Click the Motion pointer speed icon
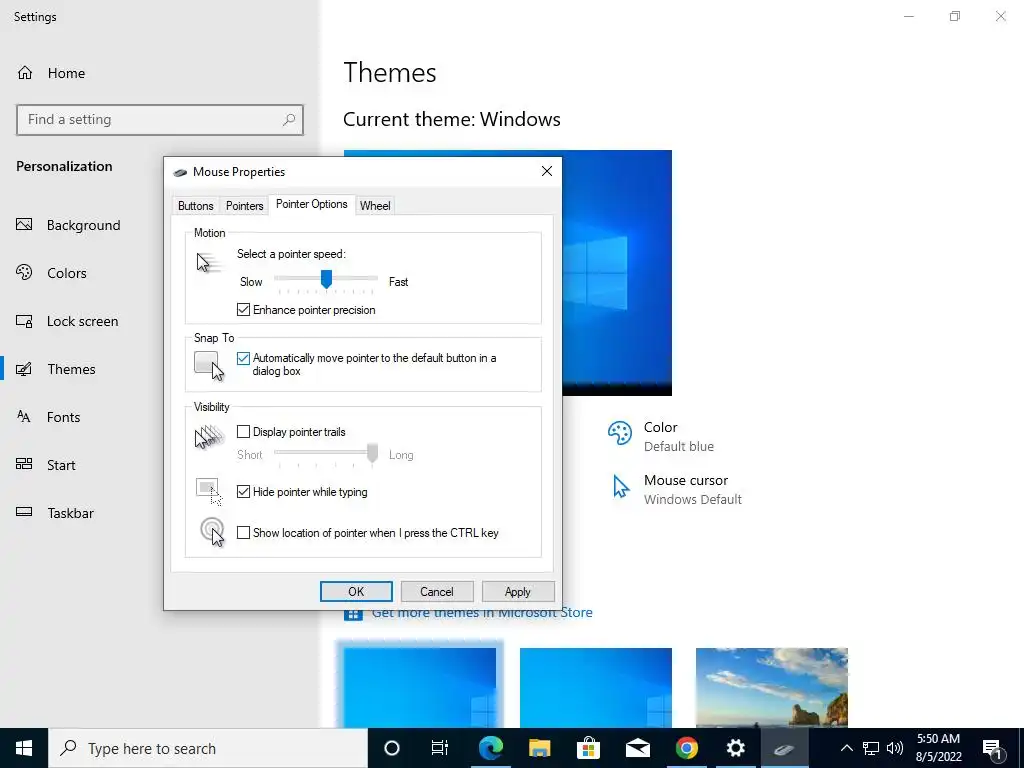The image size is (1024, 768). click(208, 263)
